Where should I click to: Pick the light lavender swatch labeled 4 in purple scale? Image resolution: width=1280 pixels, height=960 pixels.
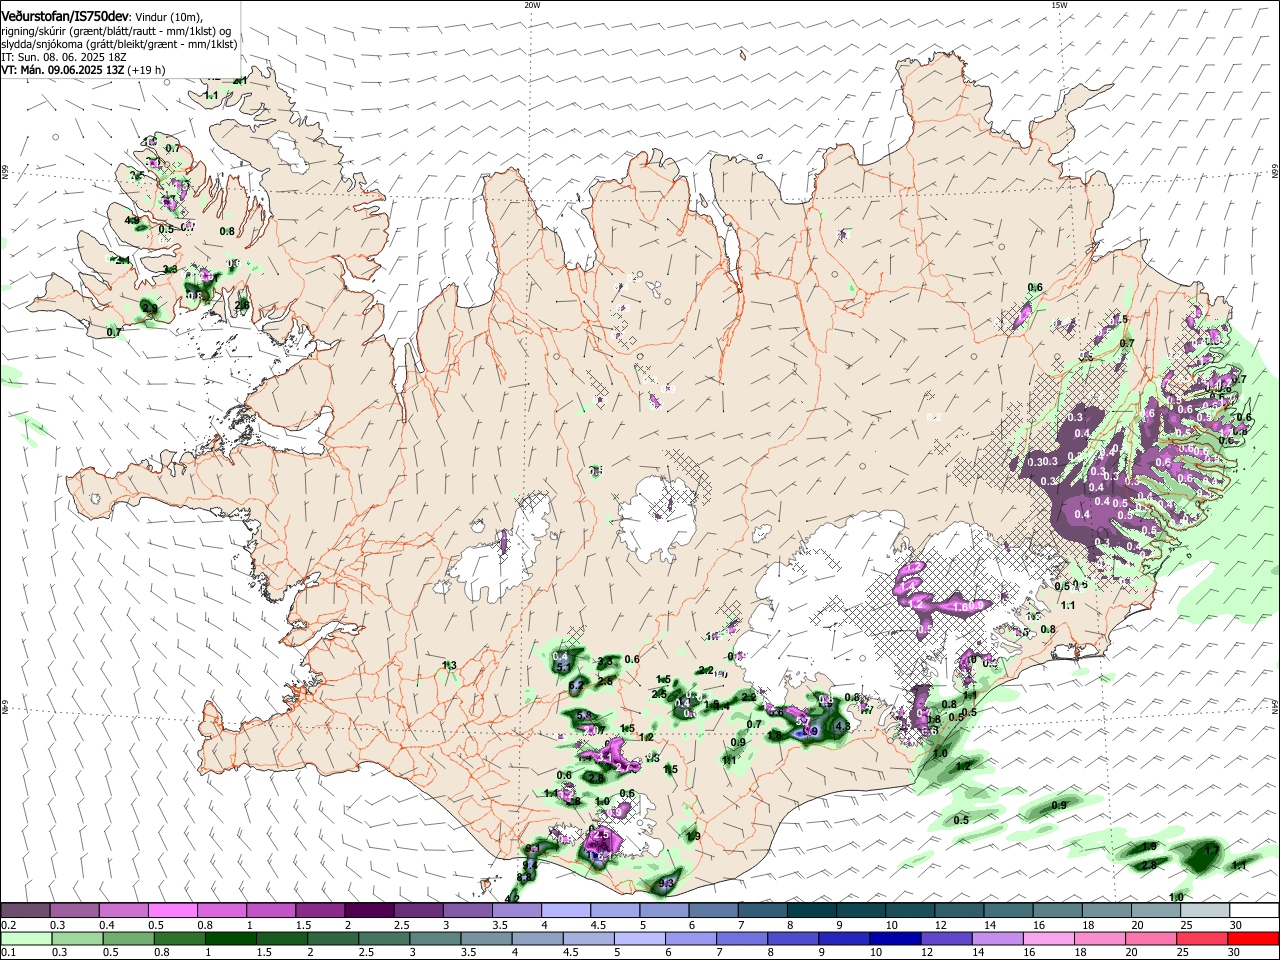coord(565,911)
